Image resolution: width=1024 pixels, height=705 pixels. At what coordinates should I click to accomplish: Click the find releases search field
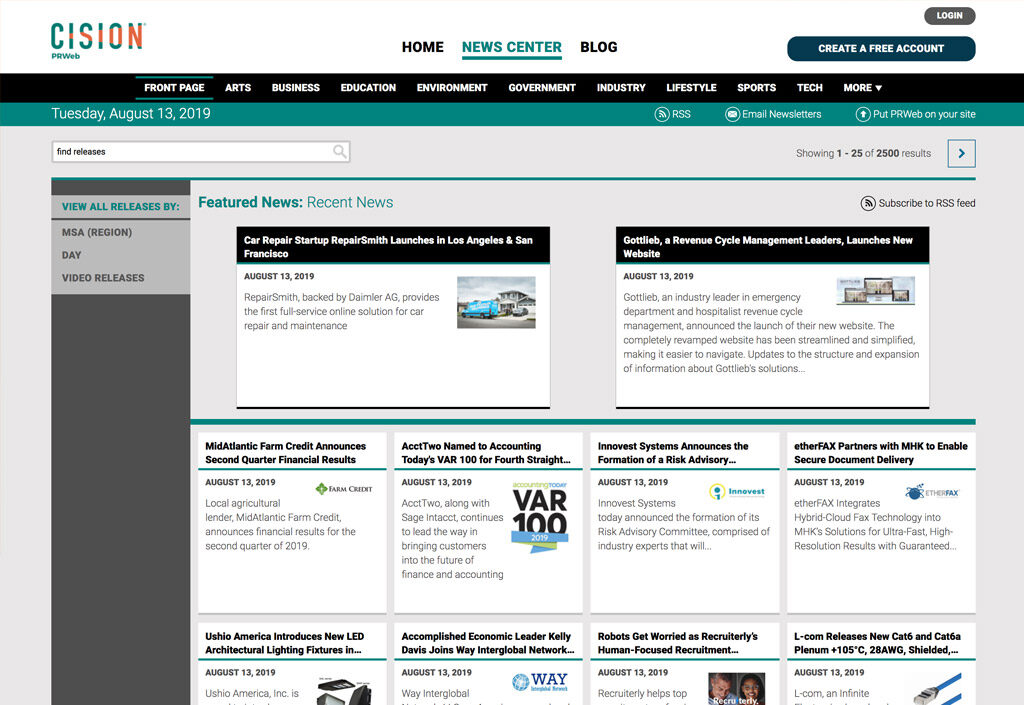200,151
